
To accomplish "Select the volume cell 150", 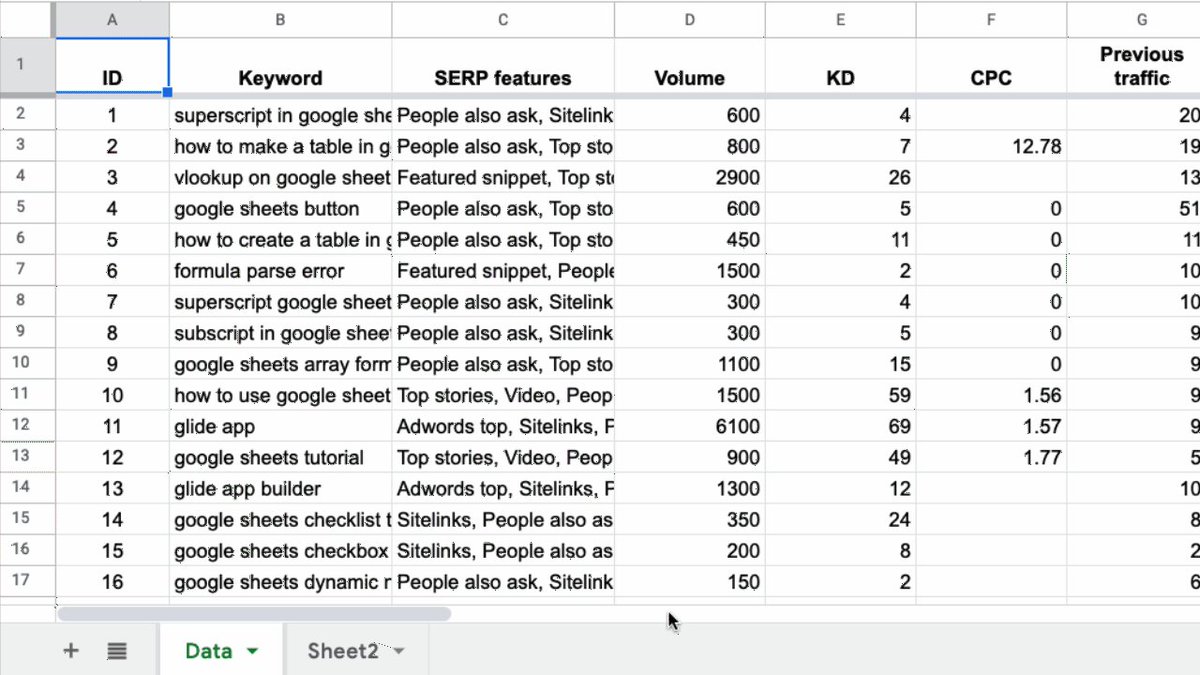I will point(690,582).
